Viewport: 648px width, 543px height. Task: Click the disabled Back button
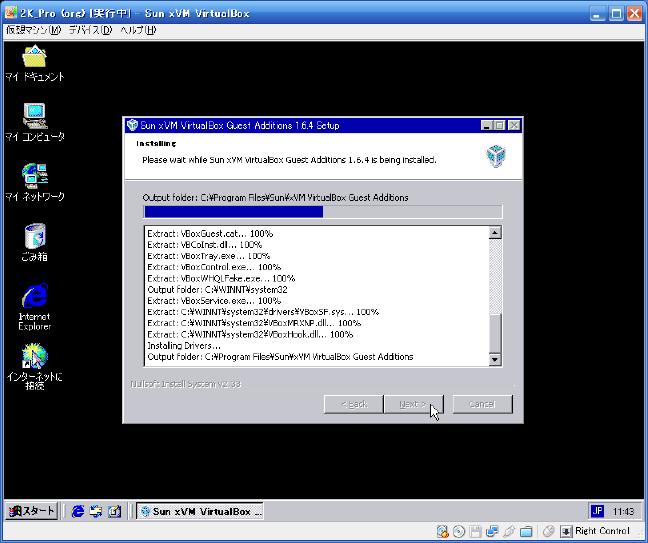click(353, 404)
